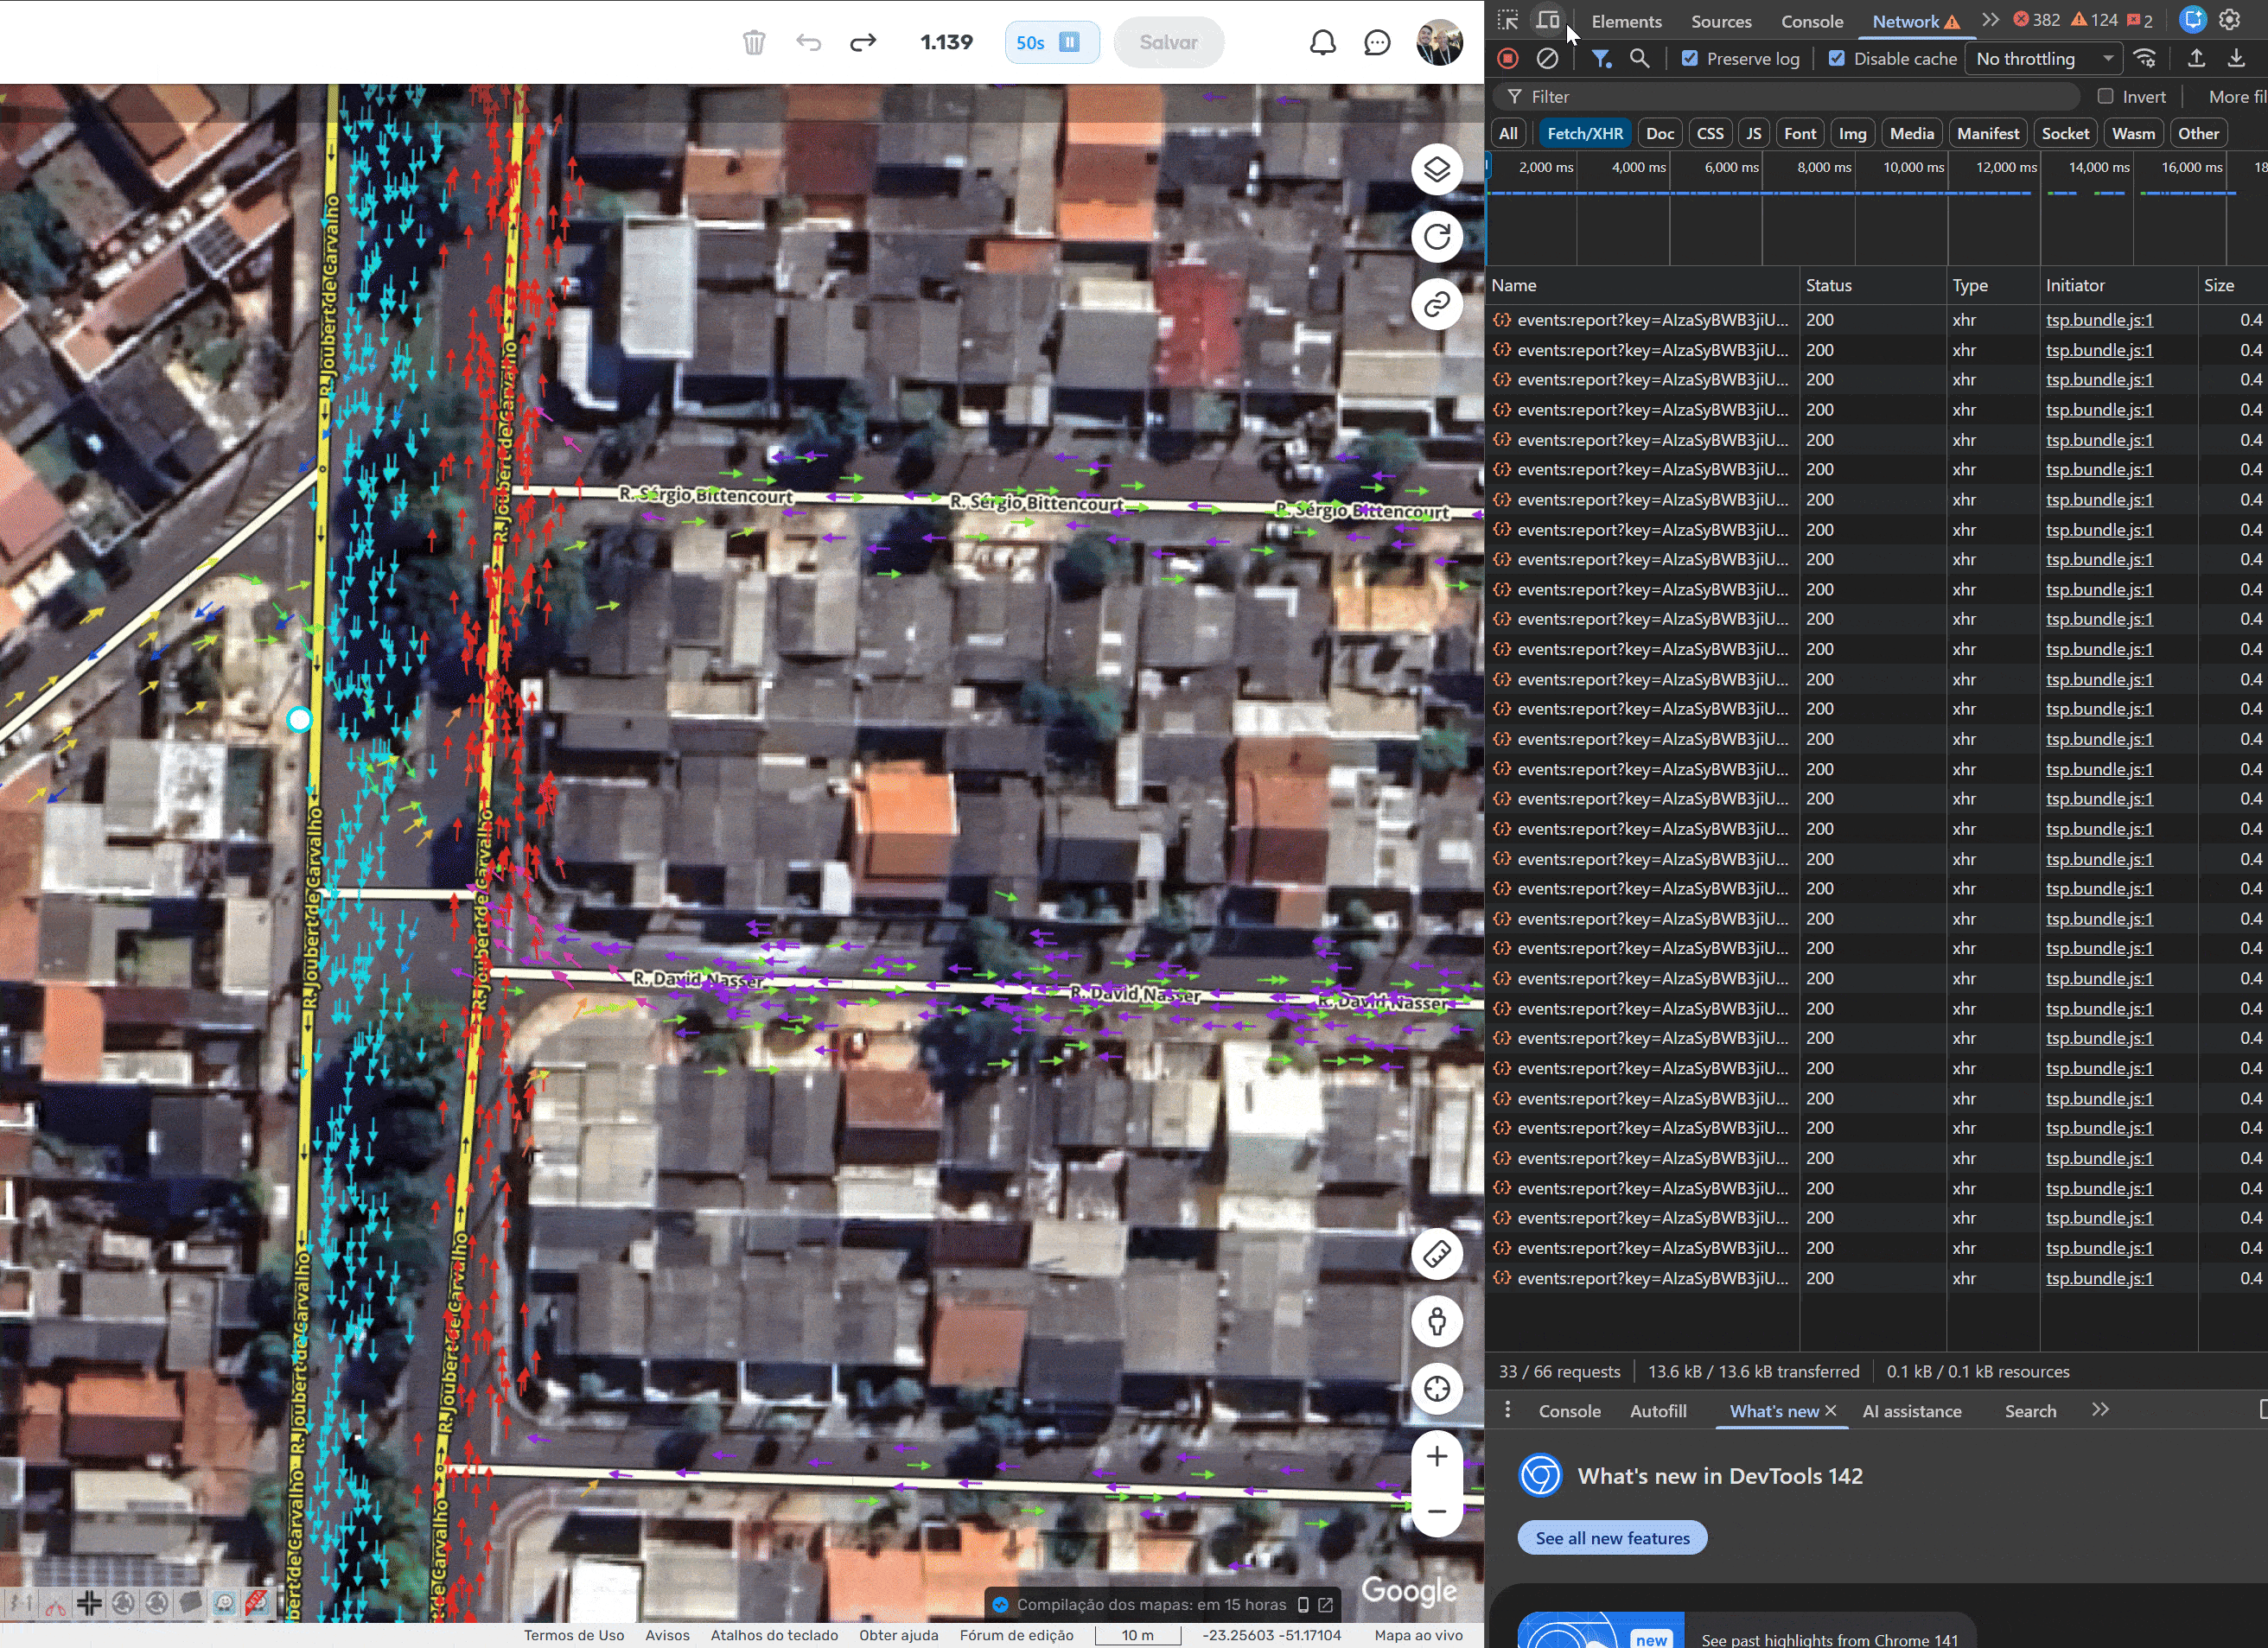Click the trash delete icon

[x=754, y=42]
